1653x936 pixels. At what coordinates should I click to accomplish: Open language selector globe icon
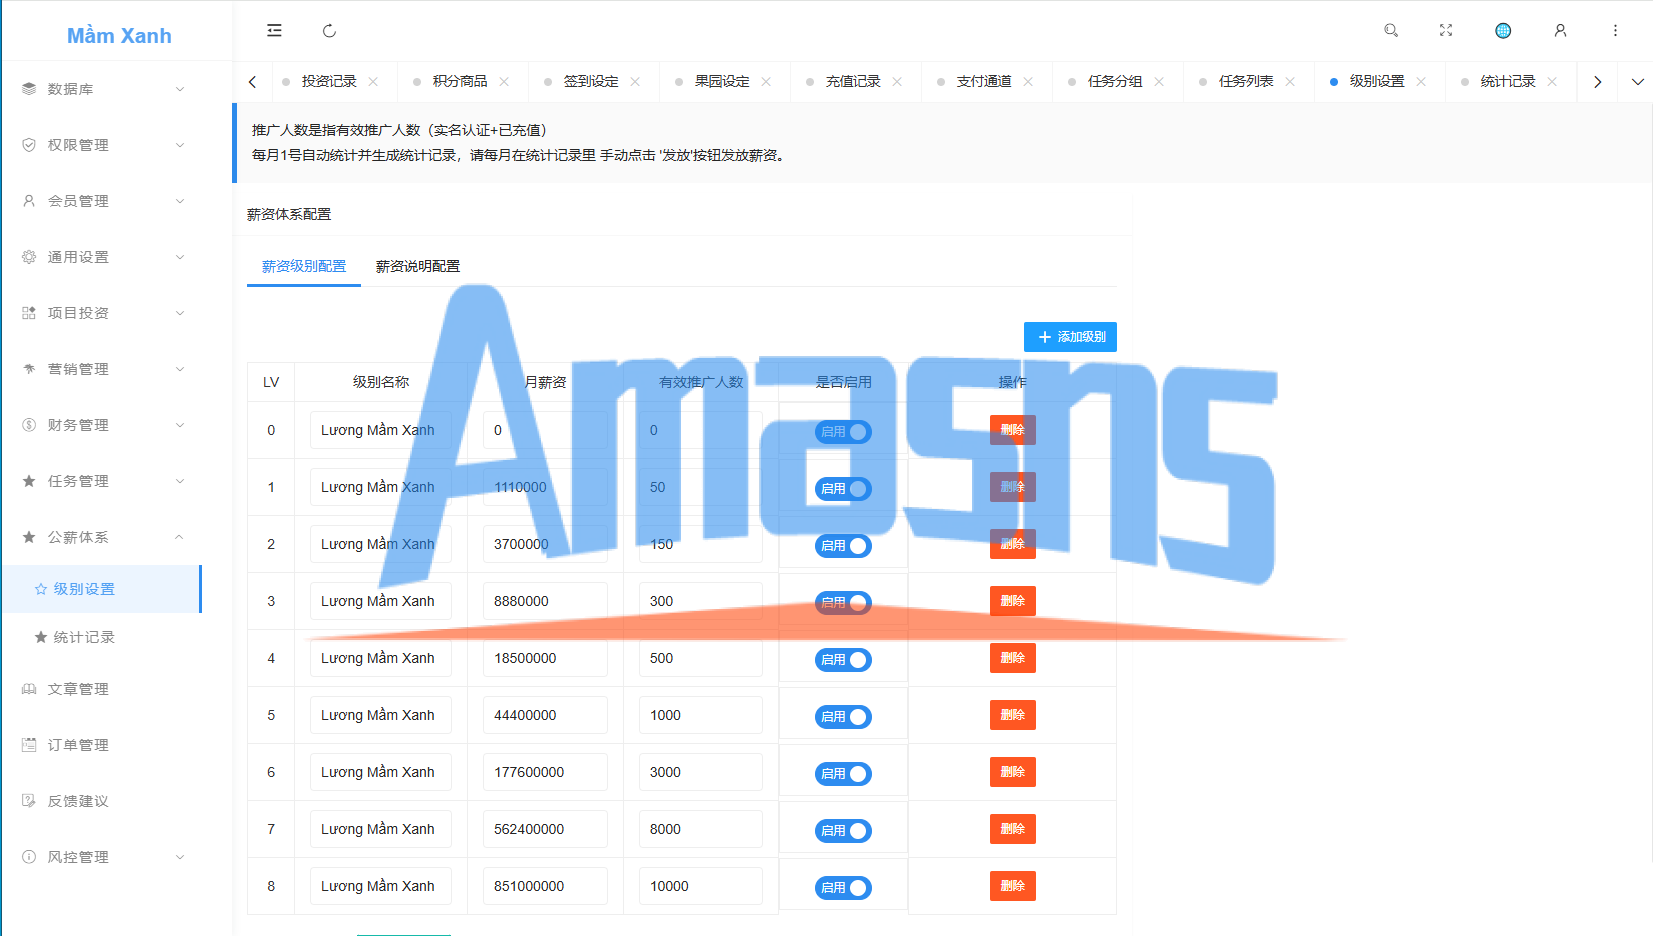click(x=1503, y=30)
